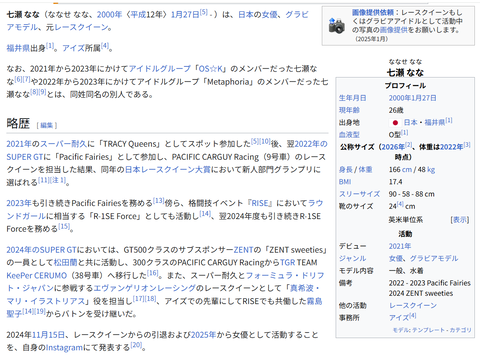This screenshot has width=480, height=361.
Task: Open 2021年 link at start of 略歴
Action: coord(19,144)
